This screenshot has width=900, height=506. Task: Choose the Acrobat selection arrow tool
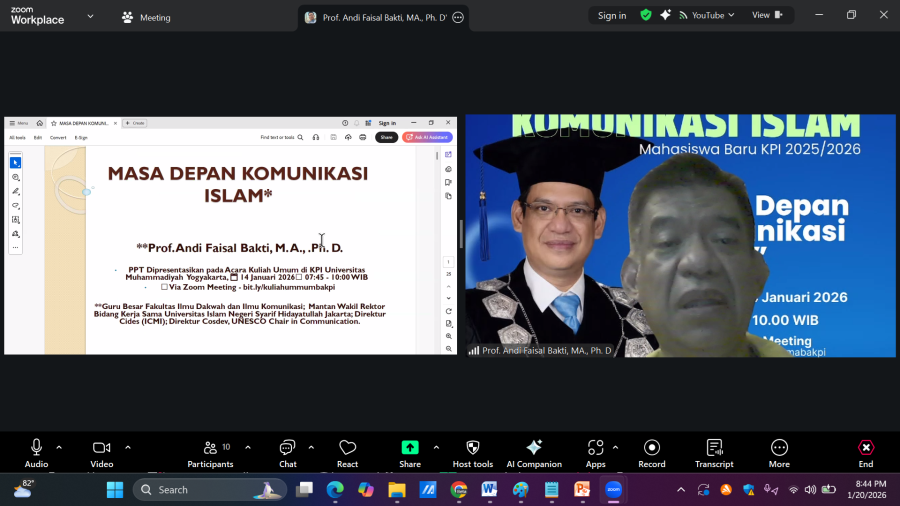(x=15, y=163)
